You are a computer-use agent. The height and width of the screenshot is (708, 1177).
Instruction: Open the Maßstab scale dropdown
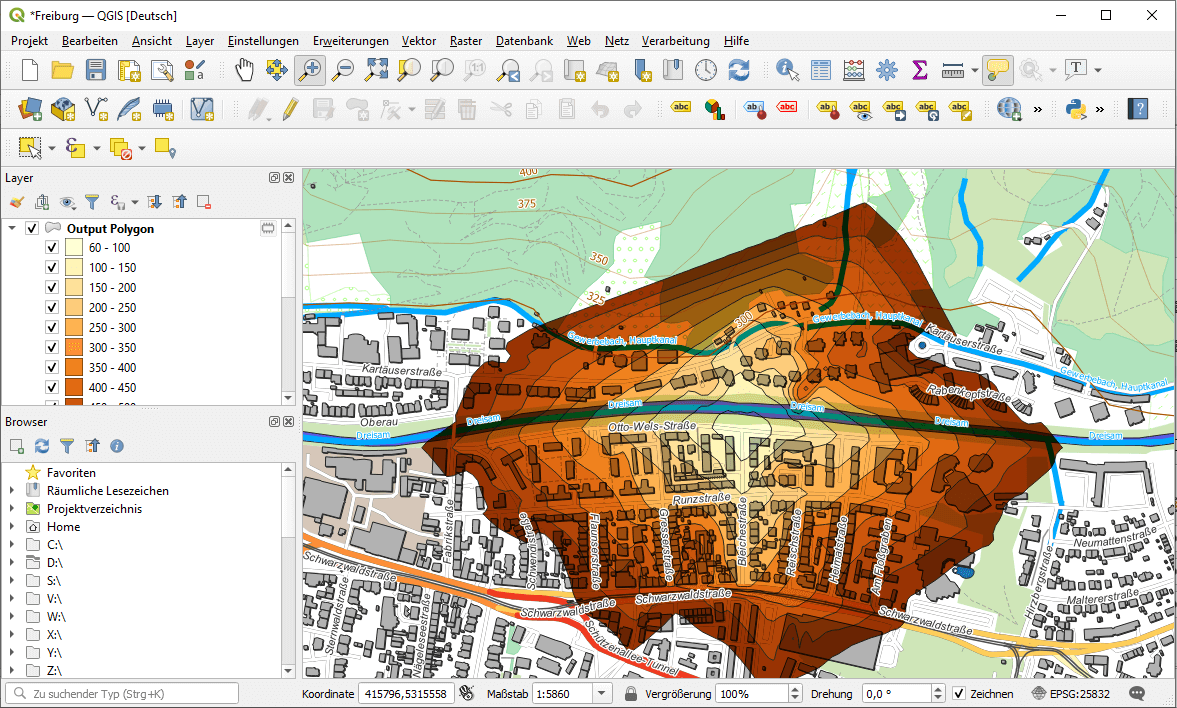[602, 693]
